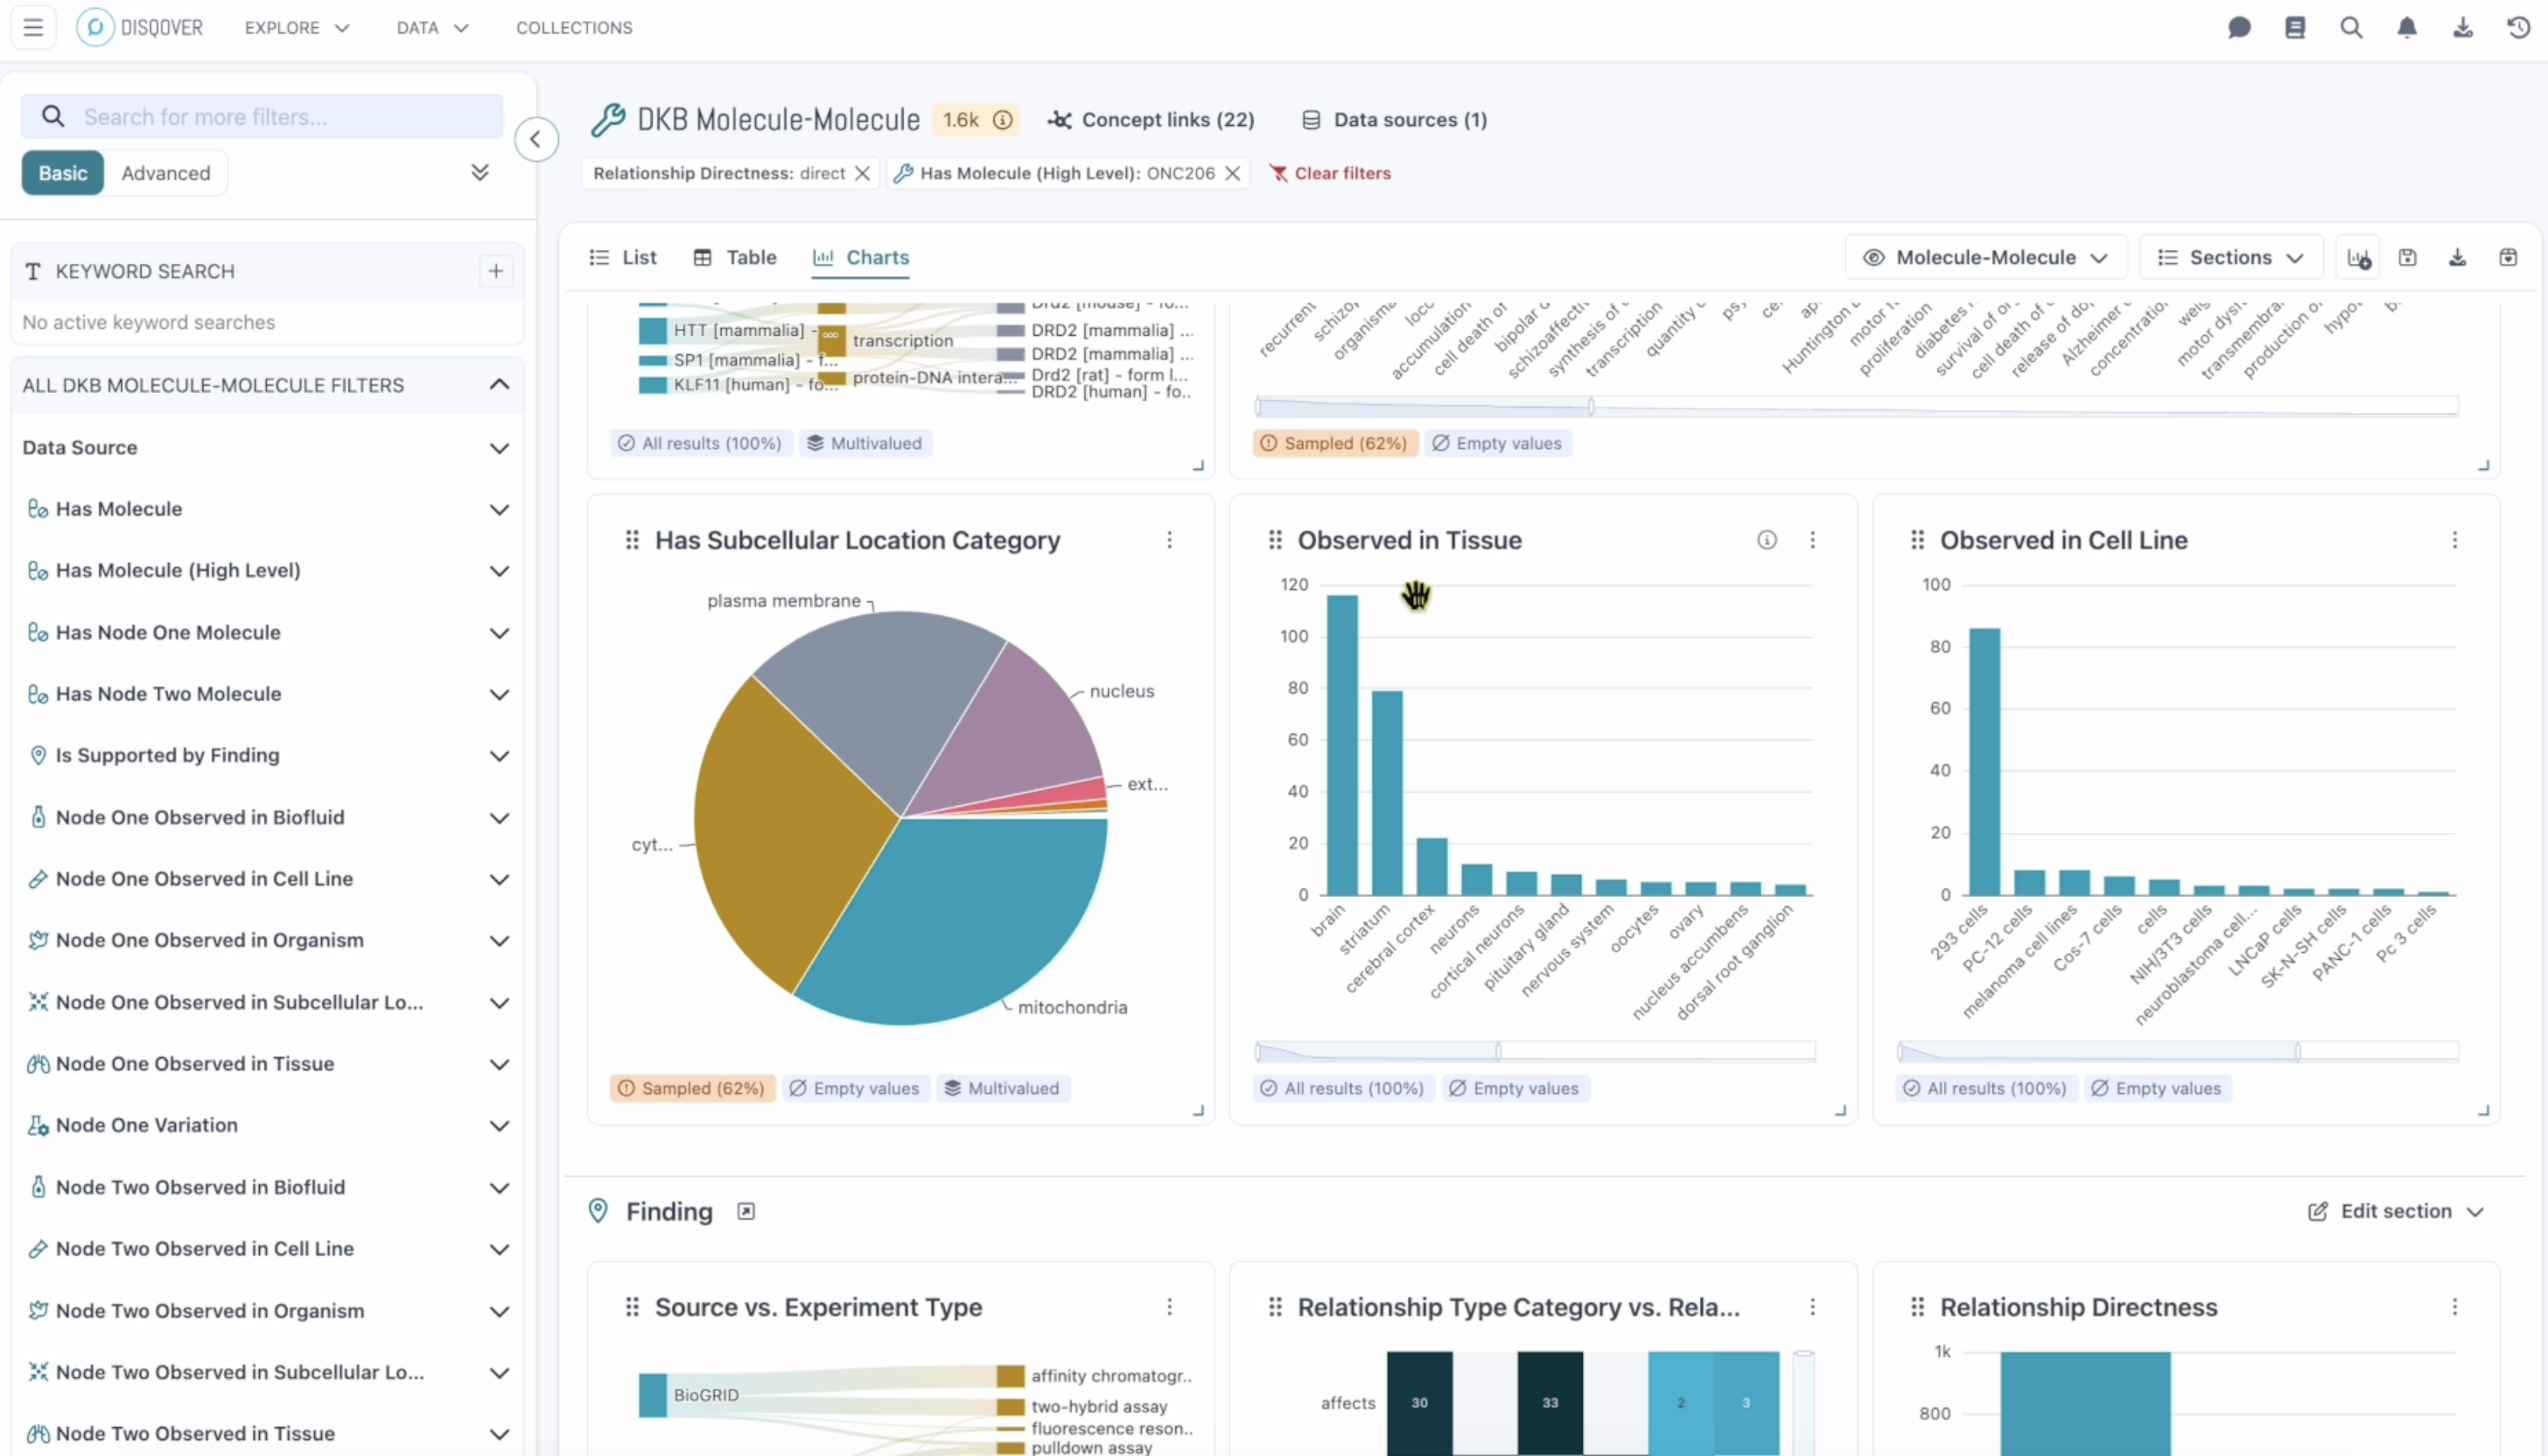The width and height of the screenshot is (2548, 1456).
Task: Go to COLLECTIONS page
Action: click(x=574, y=28)
